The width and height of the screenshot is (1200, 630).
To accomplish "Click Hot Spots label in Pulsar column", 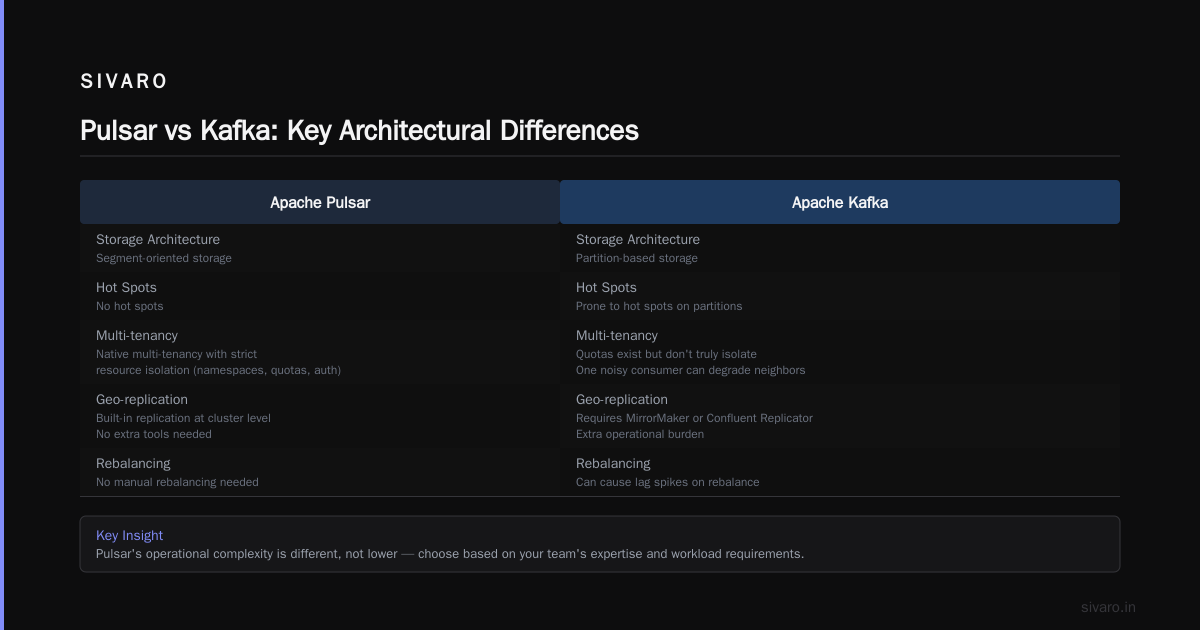I will tap(126, 288).
